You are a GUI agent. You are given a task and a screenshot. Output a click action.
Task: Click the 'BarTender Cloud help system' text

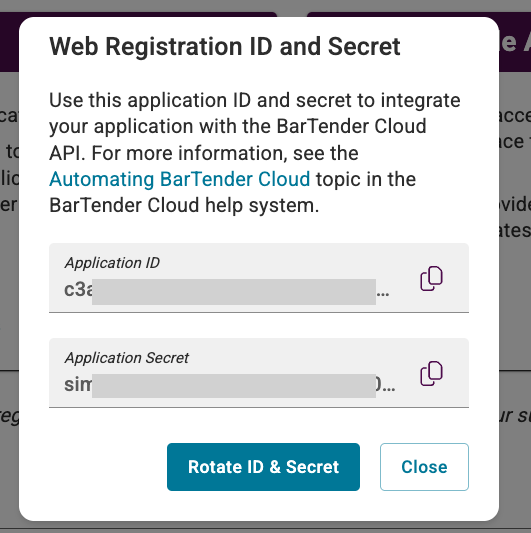point(184,205)
